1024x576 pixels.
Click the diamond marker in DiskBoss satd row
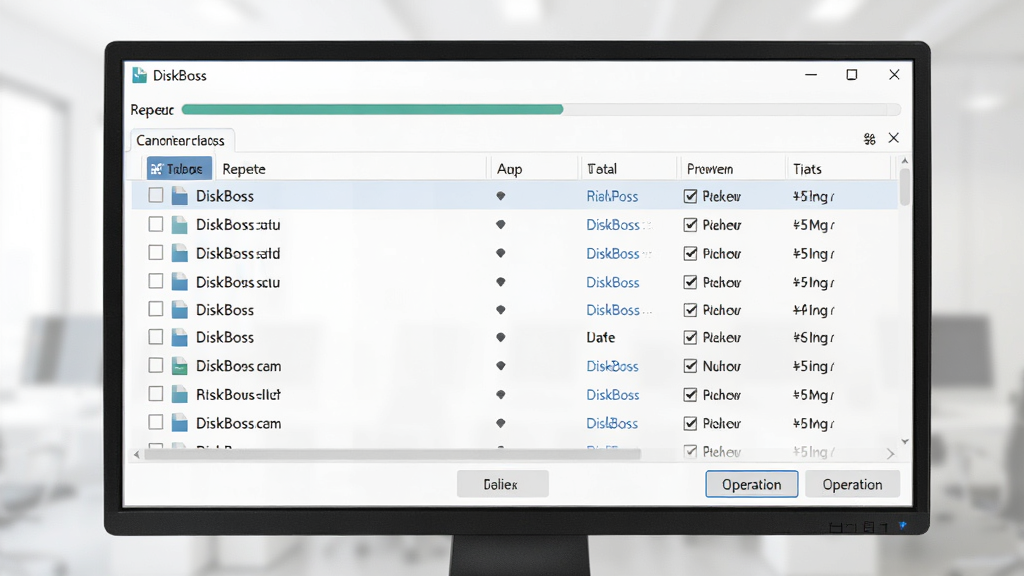tap(501, 253)
